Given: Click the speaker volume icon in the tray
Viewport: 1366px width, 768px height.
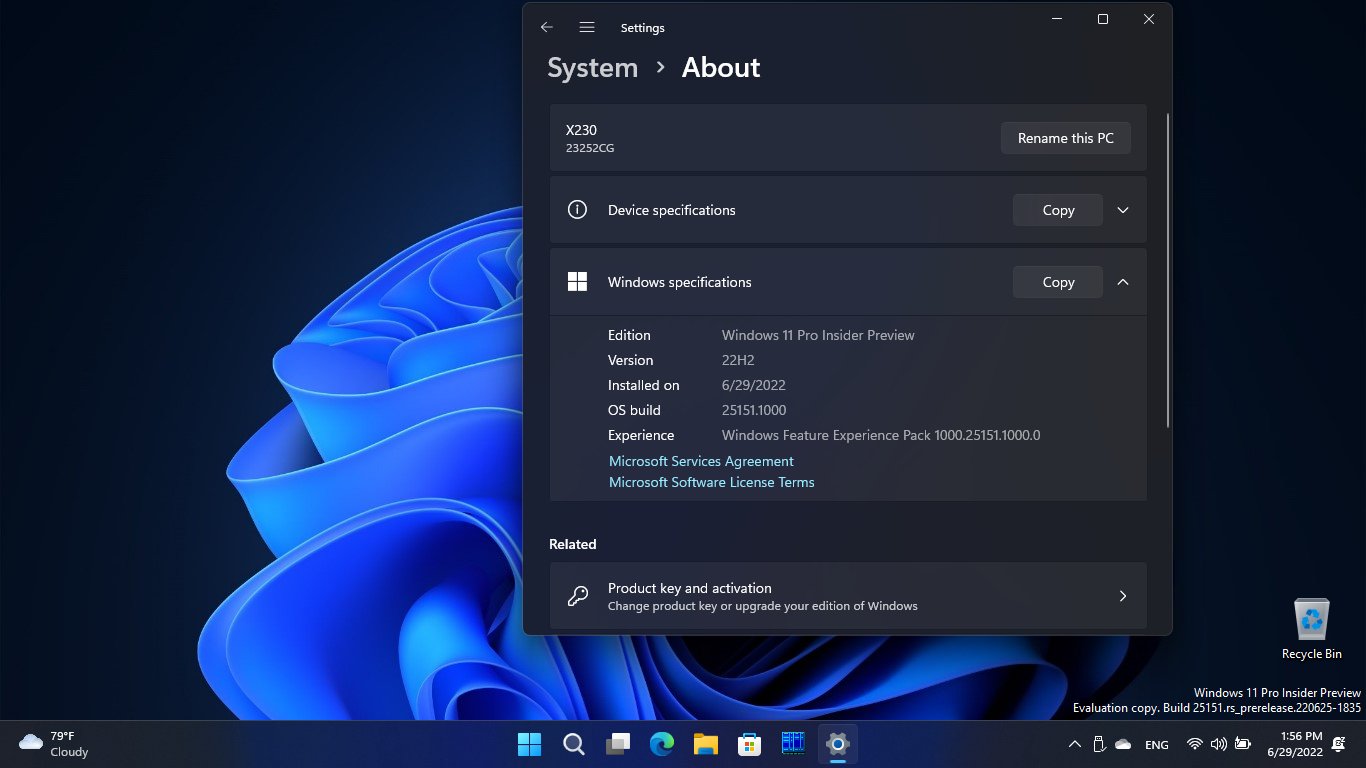Looking at the screenshot, I should pyautogui.click(x=1218, y=744).
